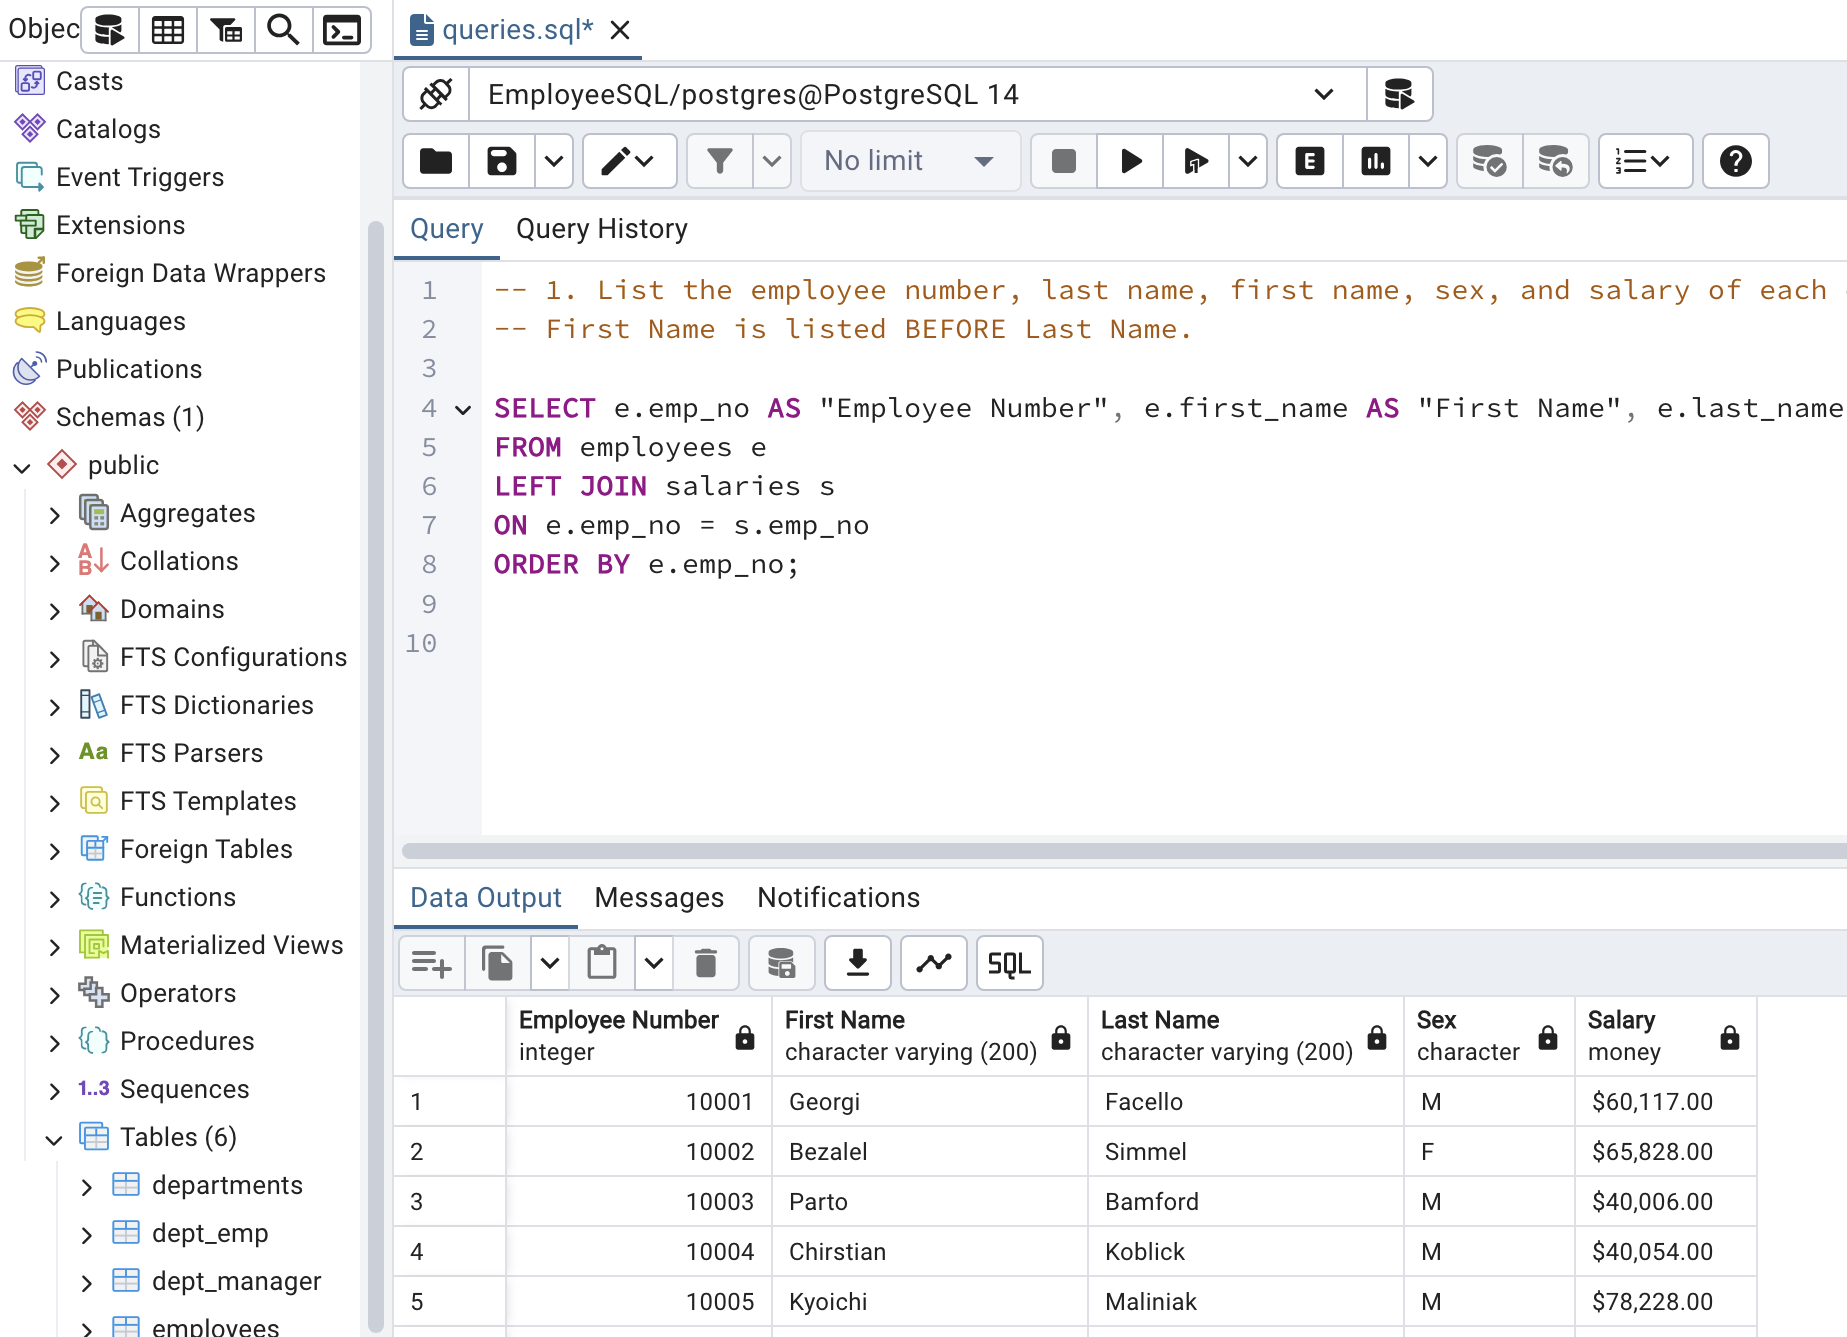
Task: Paste rows in results toolbar
Action: (x=602, y=964)
